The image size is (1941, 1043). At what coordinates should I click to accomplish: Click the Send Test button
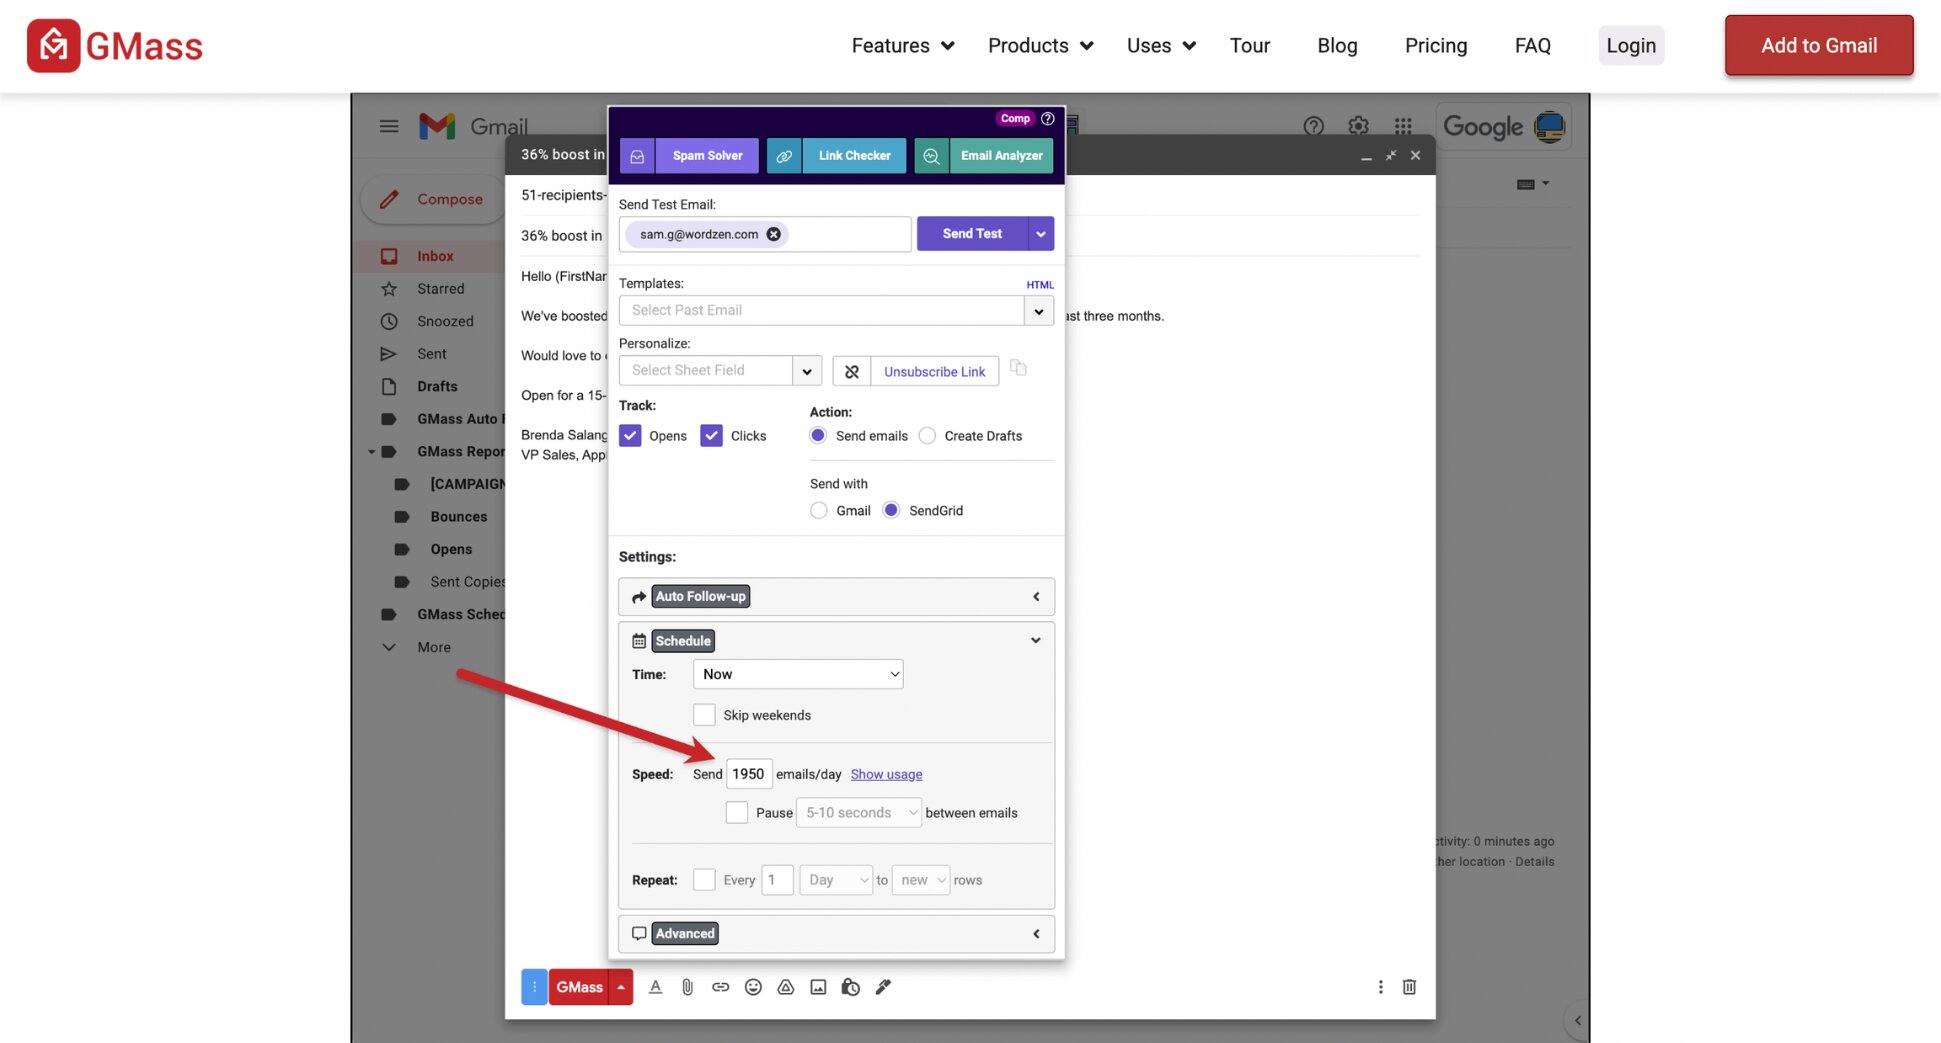coord(973,234)
